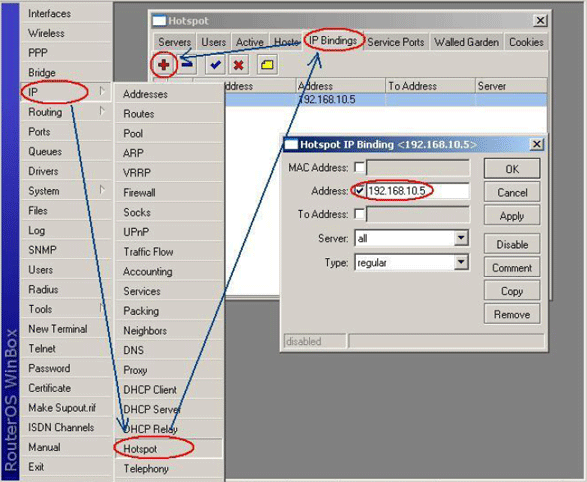Expand the System submenu arrow
The image size is (587, 482).
[x=102, y=190]
